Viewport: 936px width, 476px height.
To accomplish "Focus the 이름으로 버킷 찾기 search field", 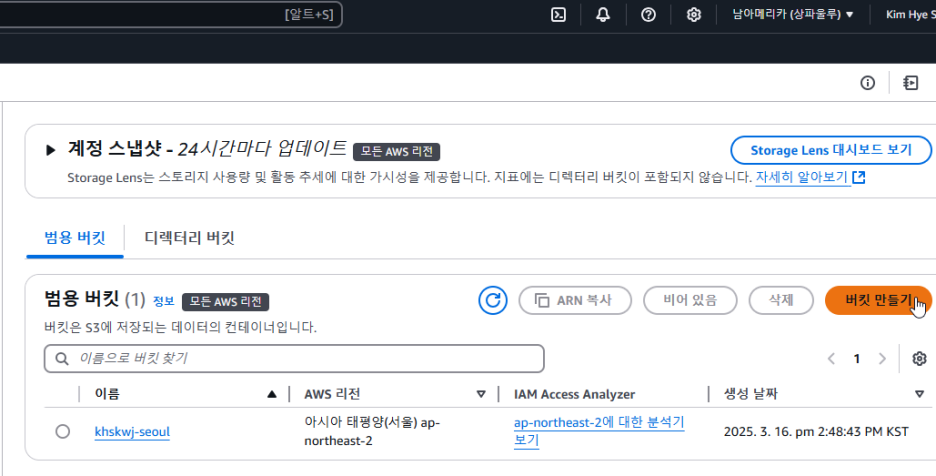I will tap(294, 358).
